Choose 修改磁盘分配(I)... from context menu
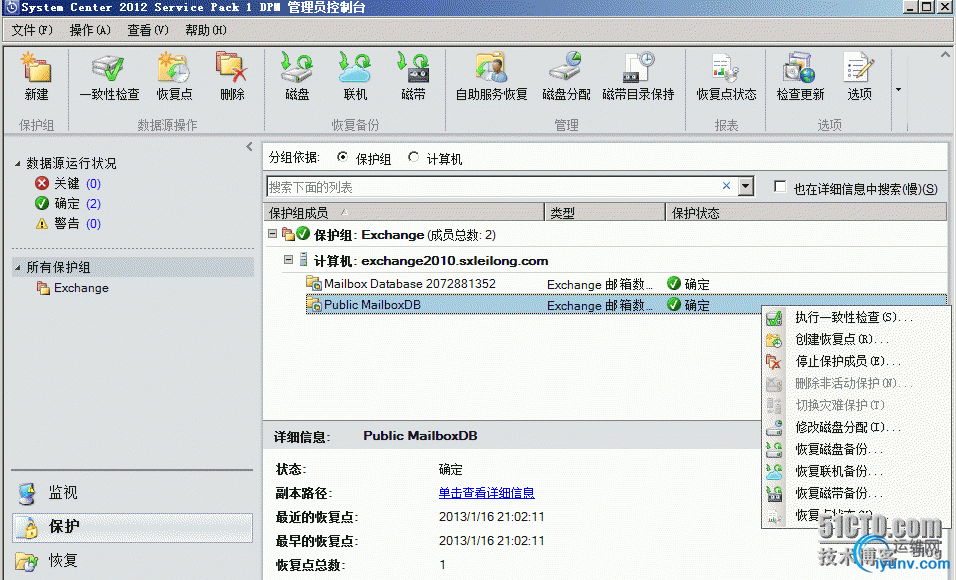 tap(855, 428)
